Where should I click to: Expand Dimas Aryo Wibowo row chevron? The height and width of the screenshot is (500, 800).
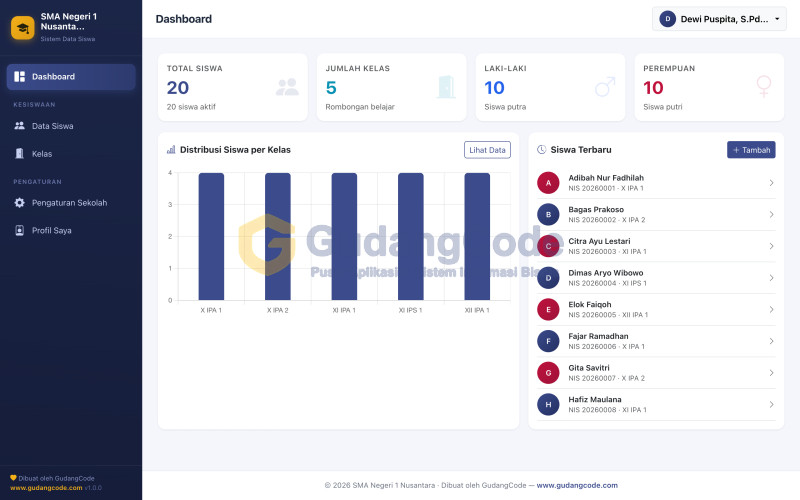[771, 278]
